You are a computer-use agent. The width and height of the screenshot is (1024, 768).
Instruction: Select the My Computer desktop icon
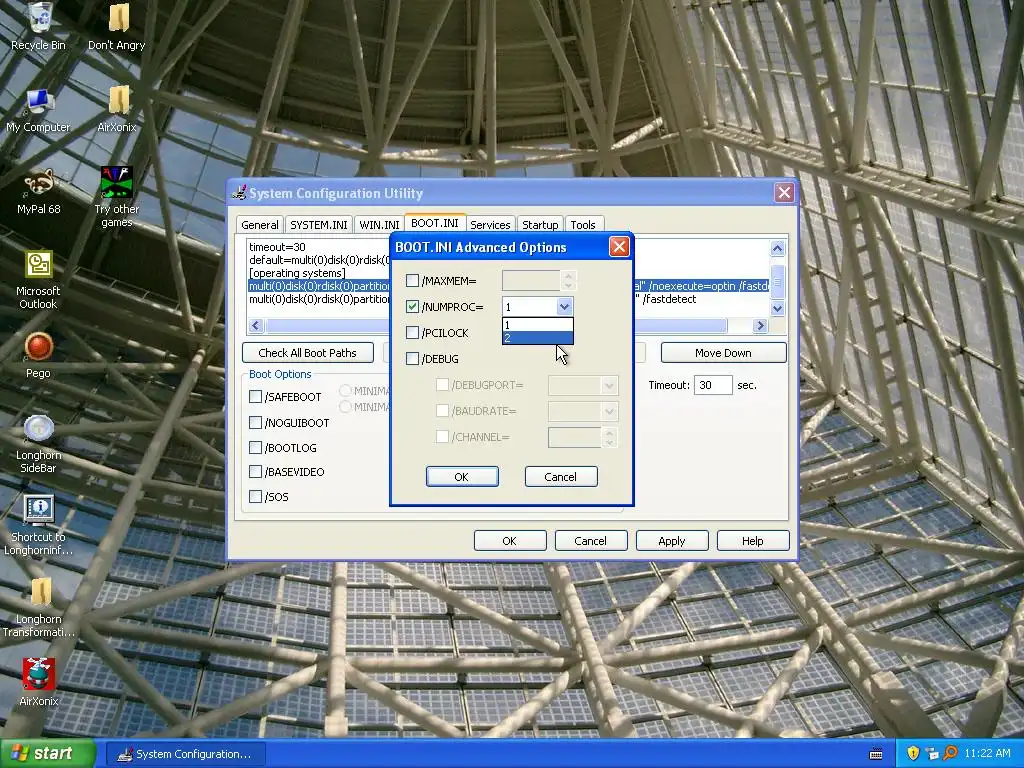39,108
